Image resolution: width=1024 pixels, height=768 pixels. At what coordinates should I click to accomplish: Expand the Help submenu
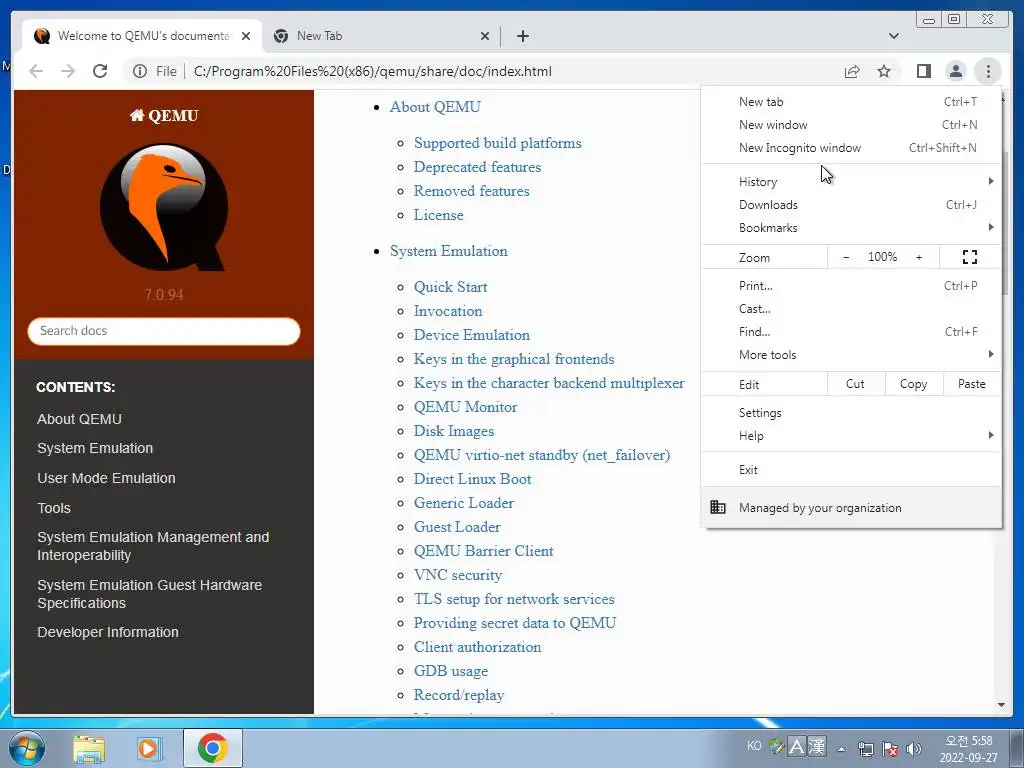[851, 436]
